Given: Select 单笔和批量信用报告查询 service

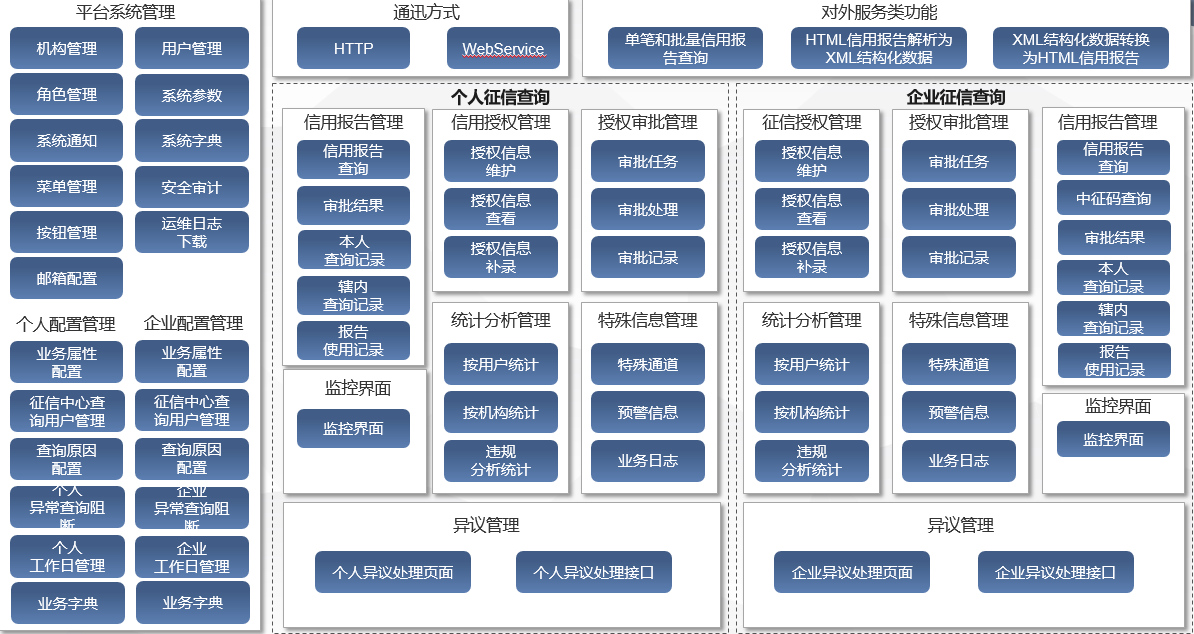Looking at the screenshot, I should (x=686, y=48).
